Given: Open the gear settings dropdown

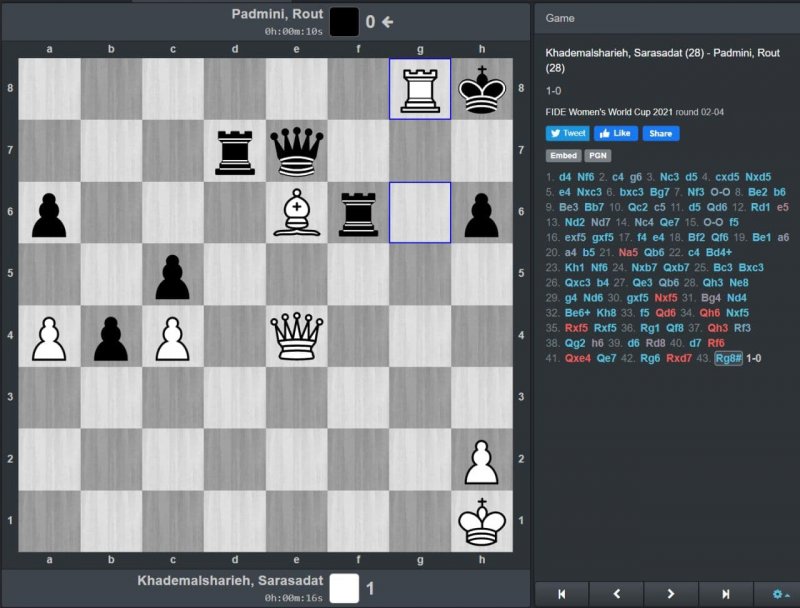Looking at the screenshot, I should pyautogui.click(x=777, y=594).
